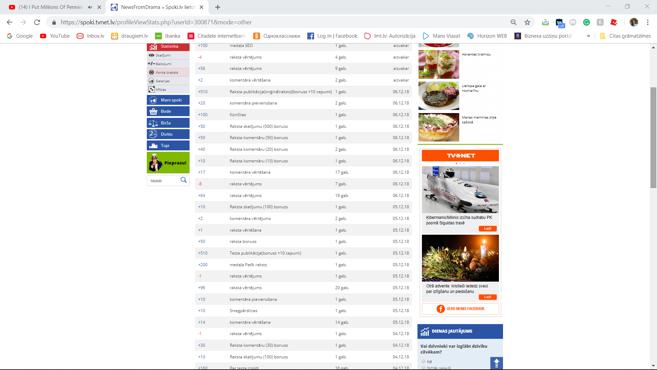
Task: Bookmark this page with the star
Action: point(528,22)
